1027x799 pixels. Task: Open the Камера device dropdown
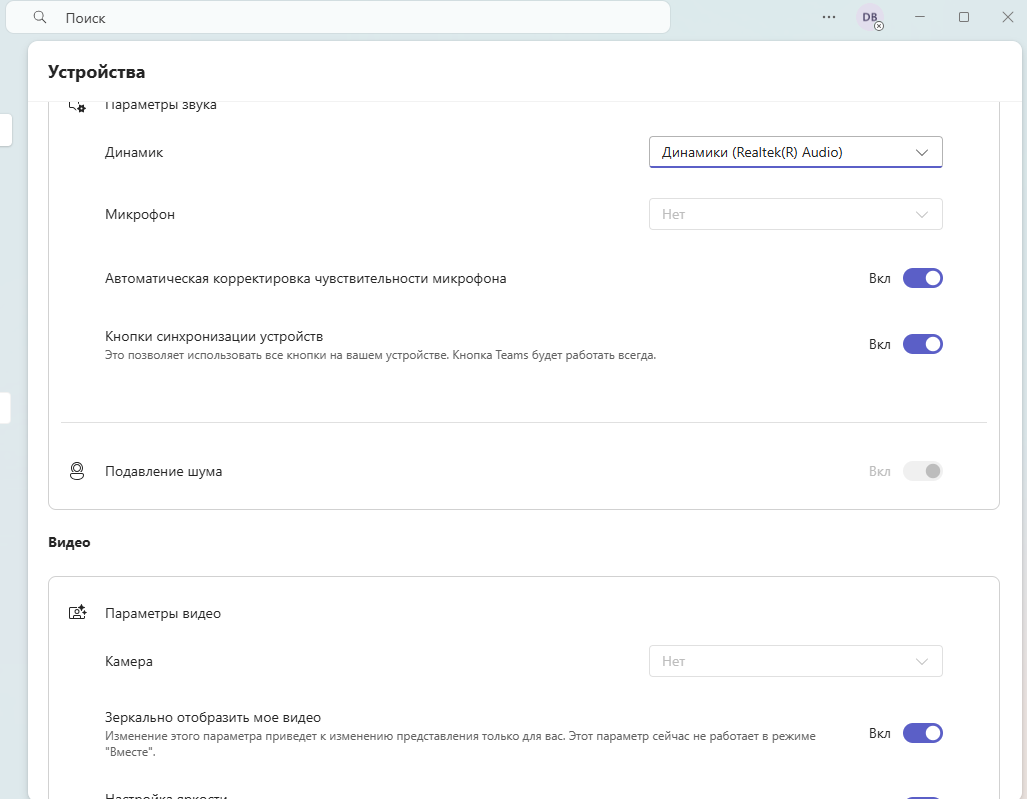click(x=795, y=661)
